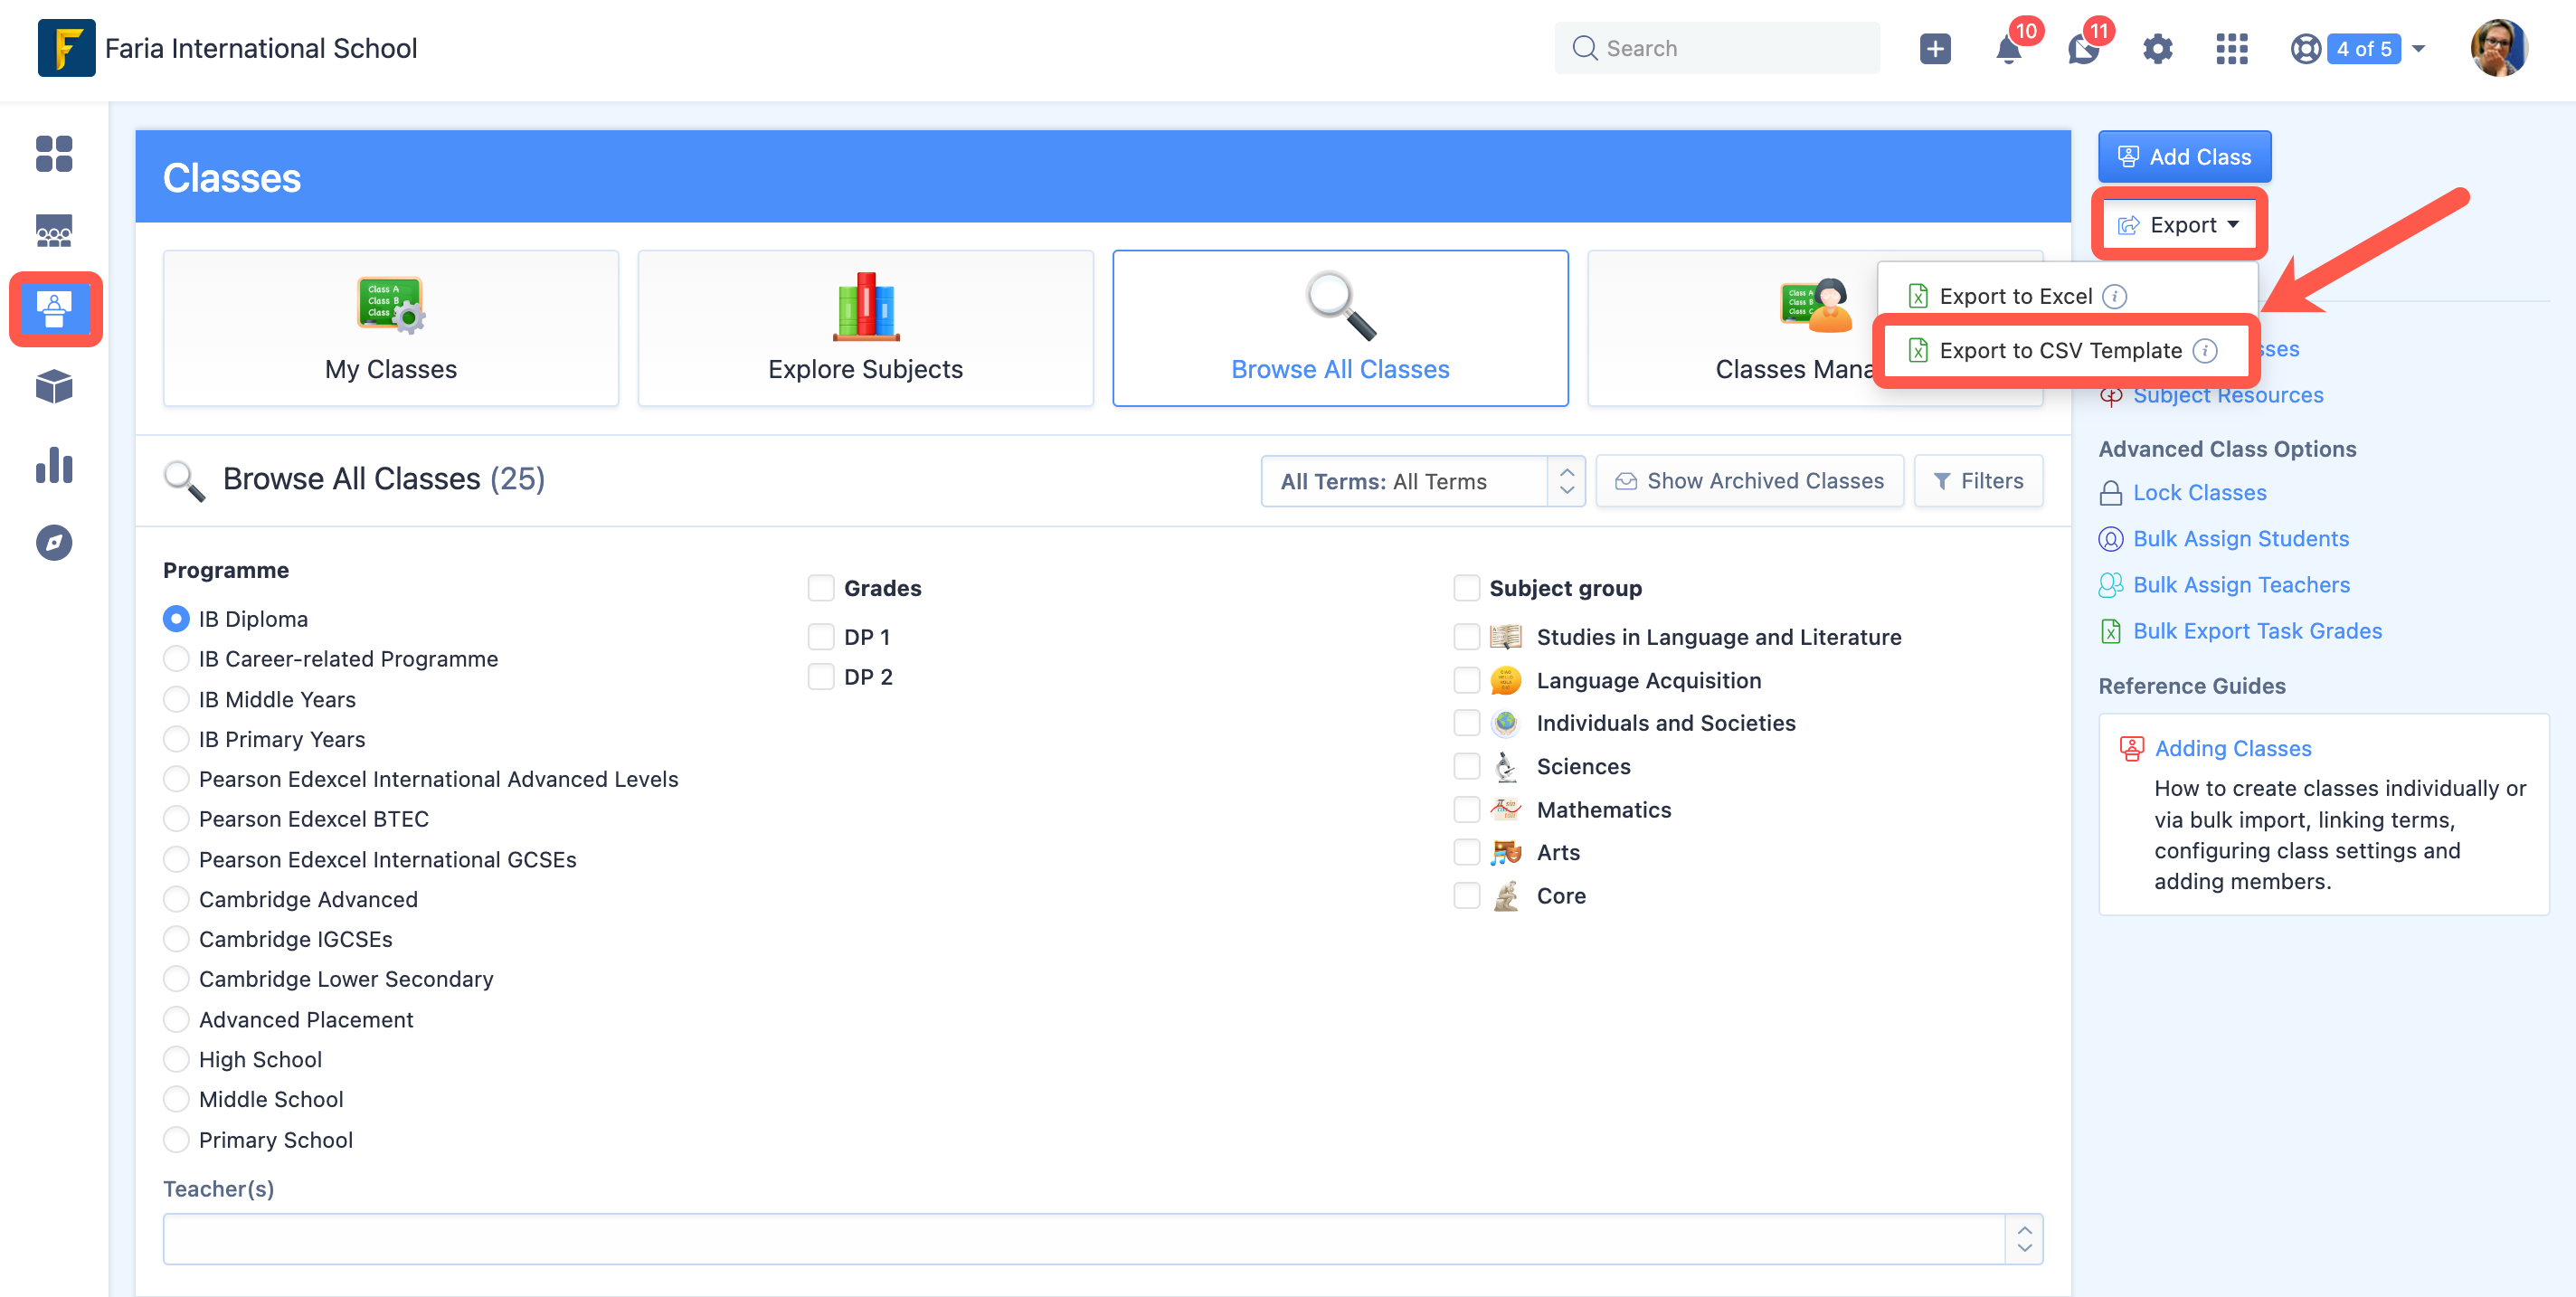Viewport: 2576px width, 1297px height.
Task: Open the Bulk Assign Students link
Action: (2241, 539)
